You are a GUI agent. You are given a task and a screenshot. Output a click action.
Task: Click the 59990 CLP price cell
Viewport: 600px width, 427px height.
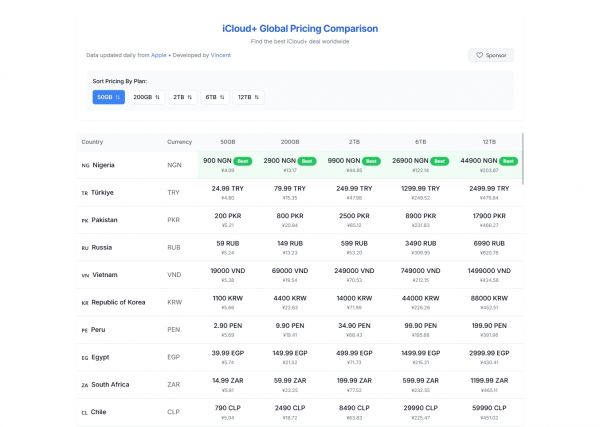(x=489, y=412)
